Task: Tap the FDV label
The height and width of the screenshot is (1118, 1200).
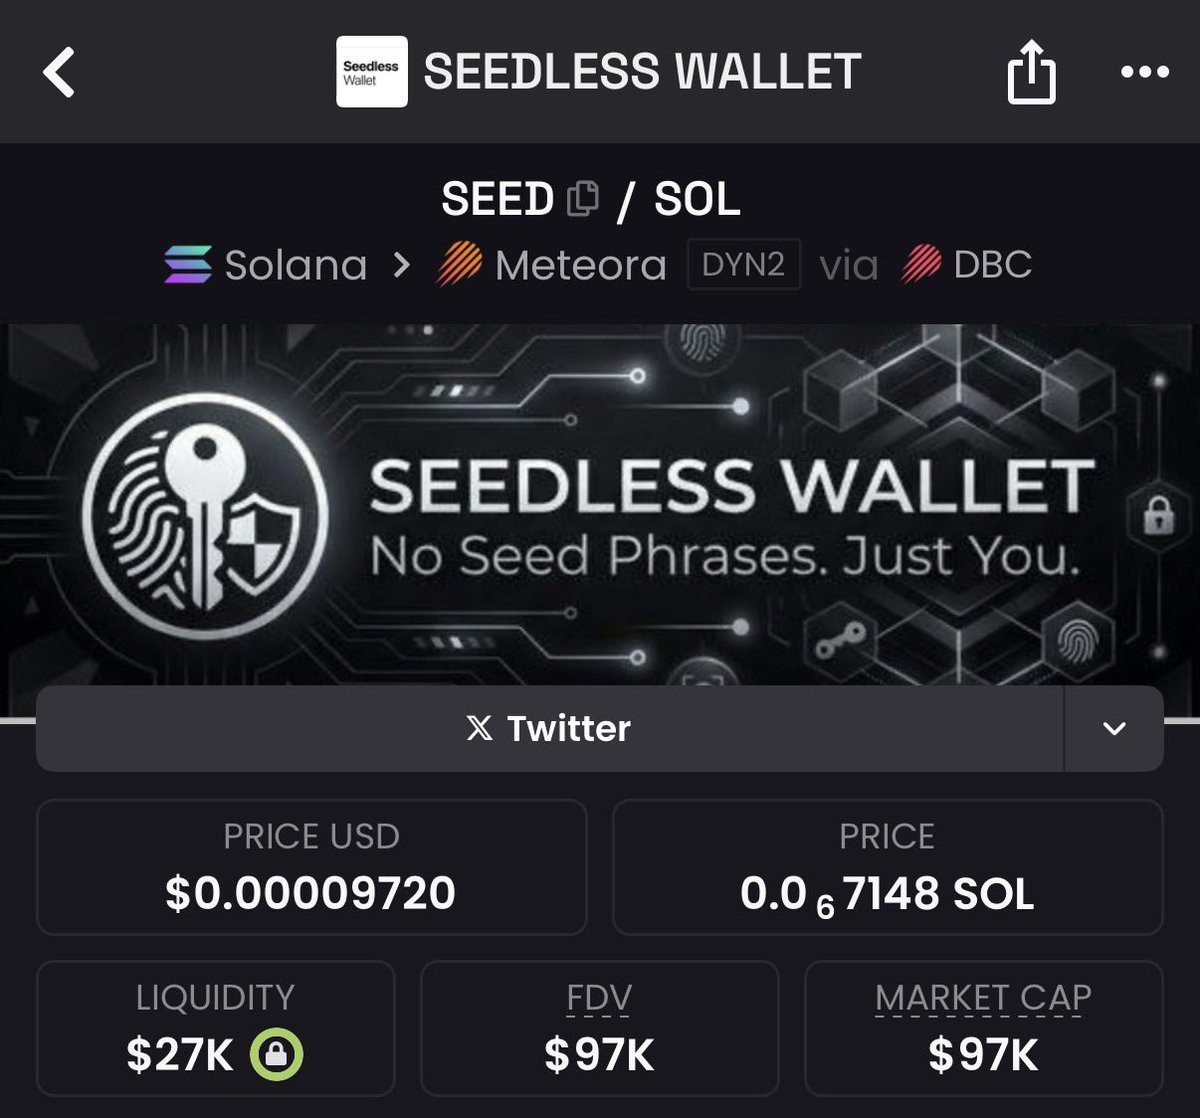Action: coord(599,998)
